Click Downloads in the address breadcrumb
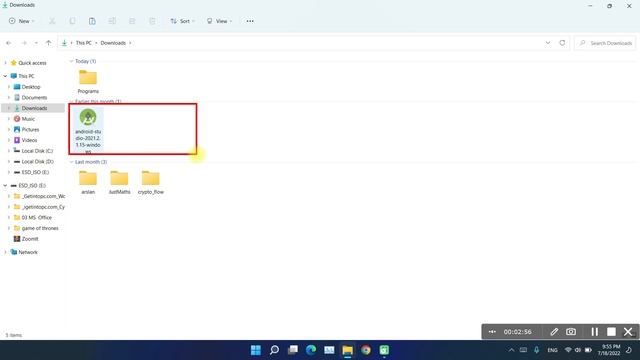640x360 pixels. coord(113,43)
